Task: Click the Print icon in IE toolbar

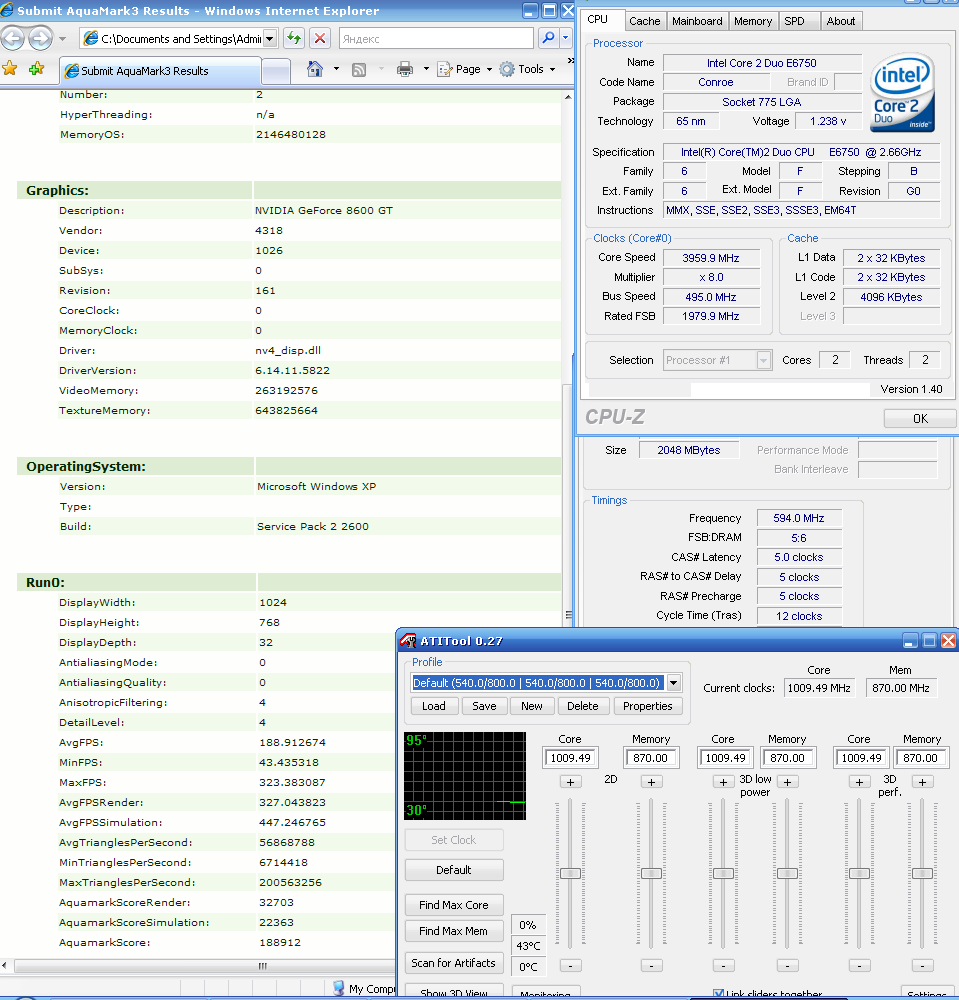Action: click(405, 69)
